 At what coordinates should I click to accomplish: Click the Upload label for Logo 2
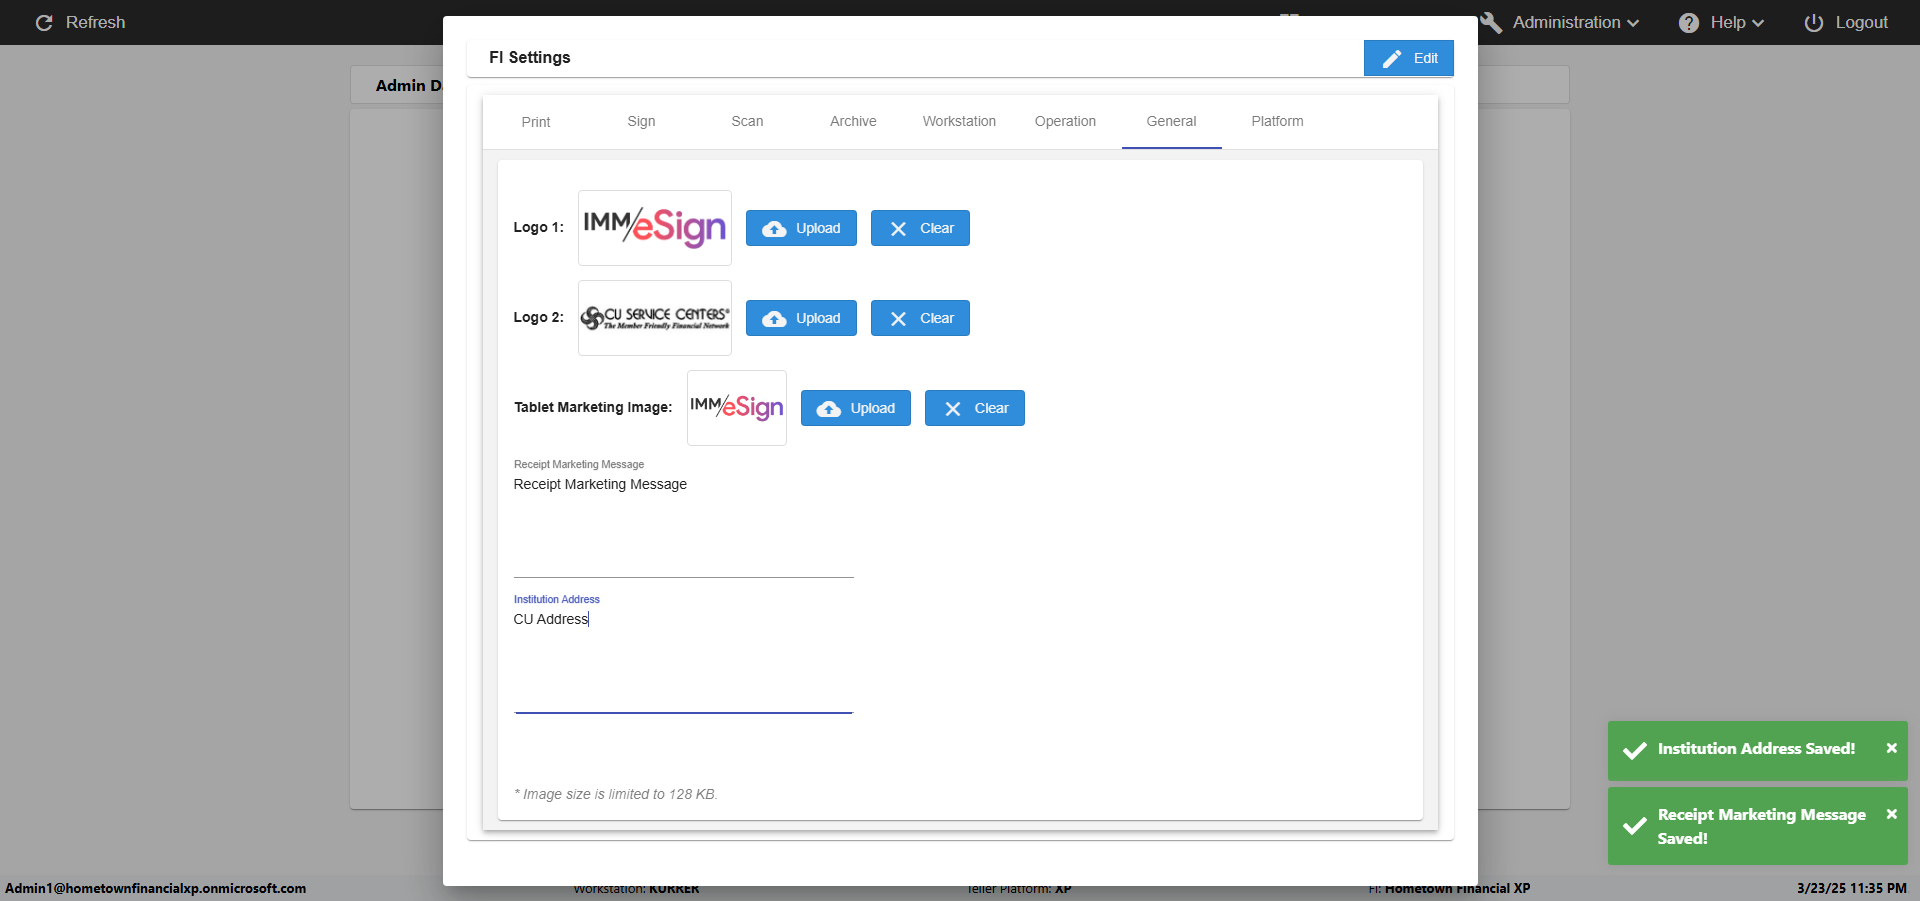[x=818, y=318]
